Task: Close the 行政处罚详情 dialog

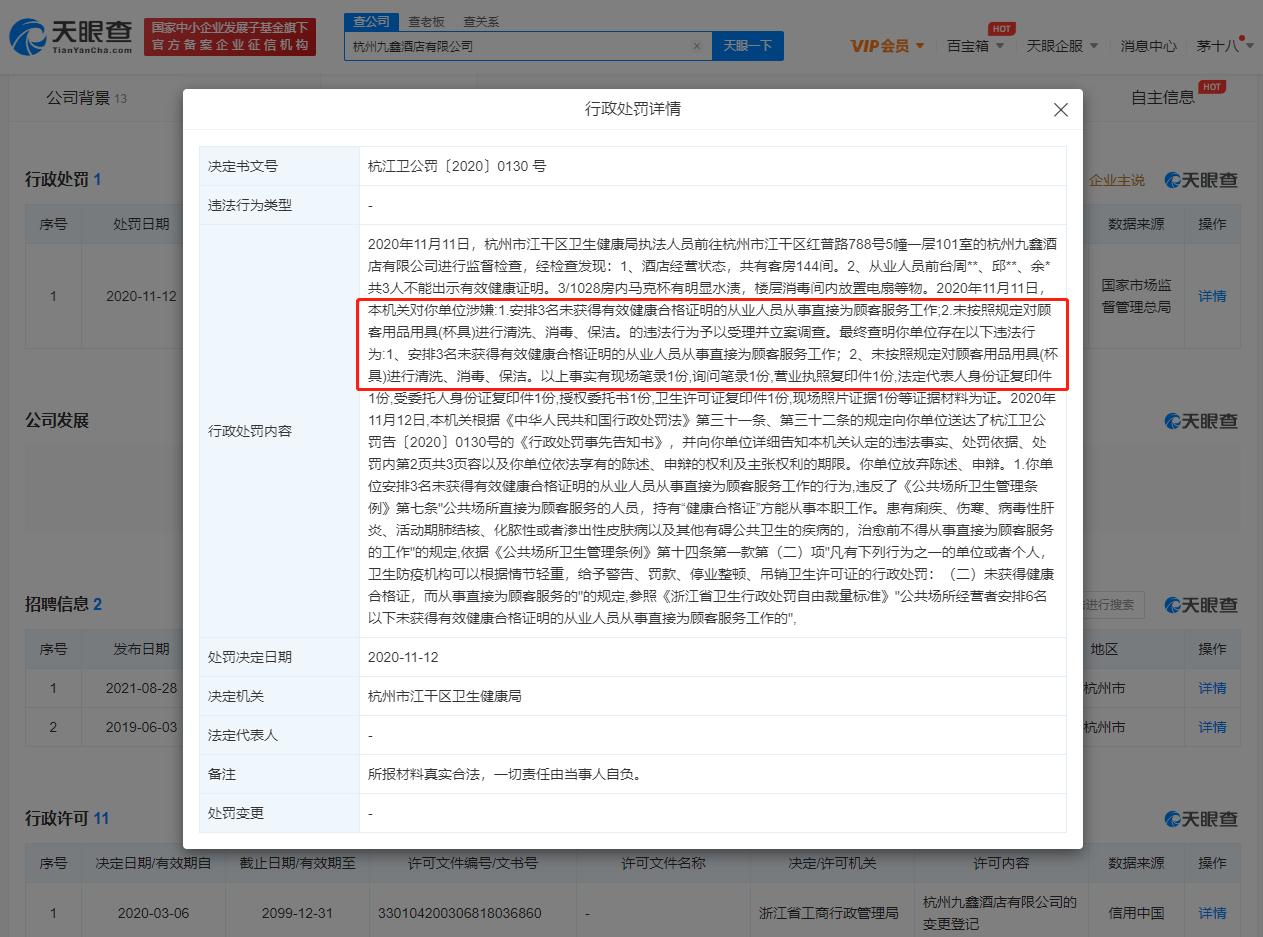Action: coord(1060,110)
